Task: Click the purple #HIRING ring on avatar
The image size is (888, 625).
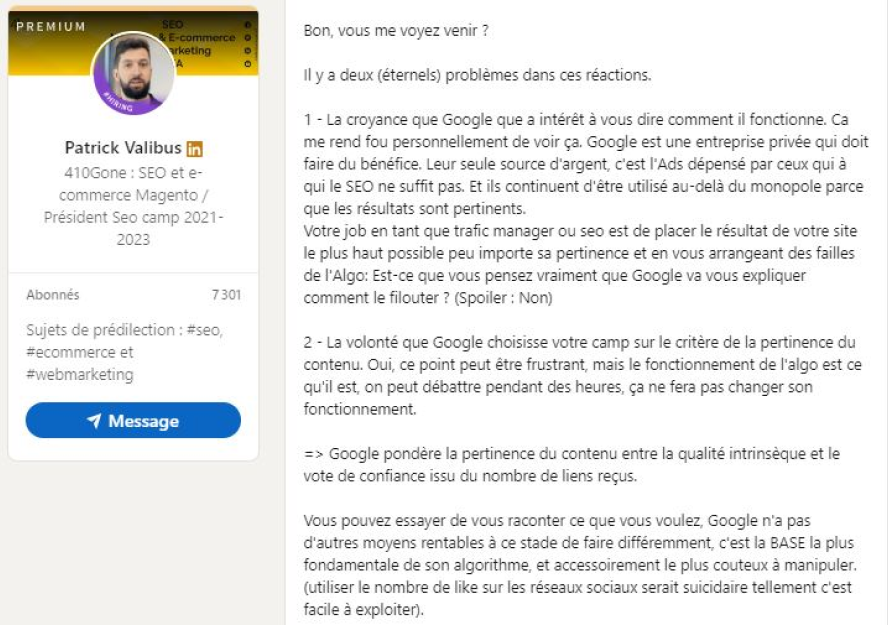Action: point(118,102)
